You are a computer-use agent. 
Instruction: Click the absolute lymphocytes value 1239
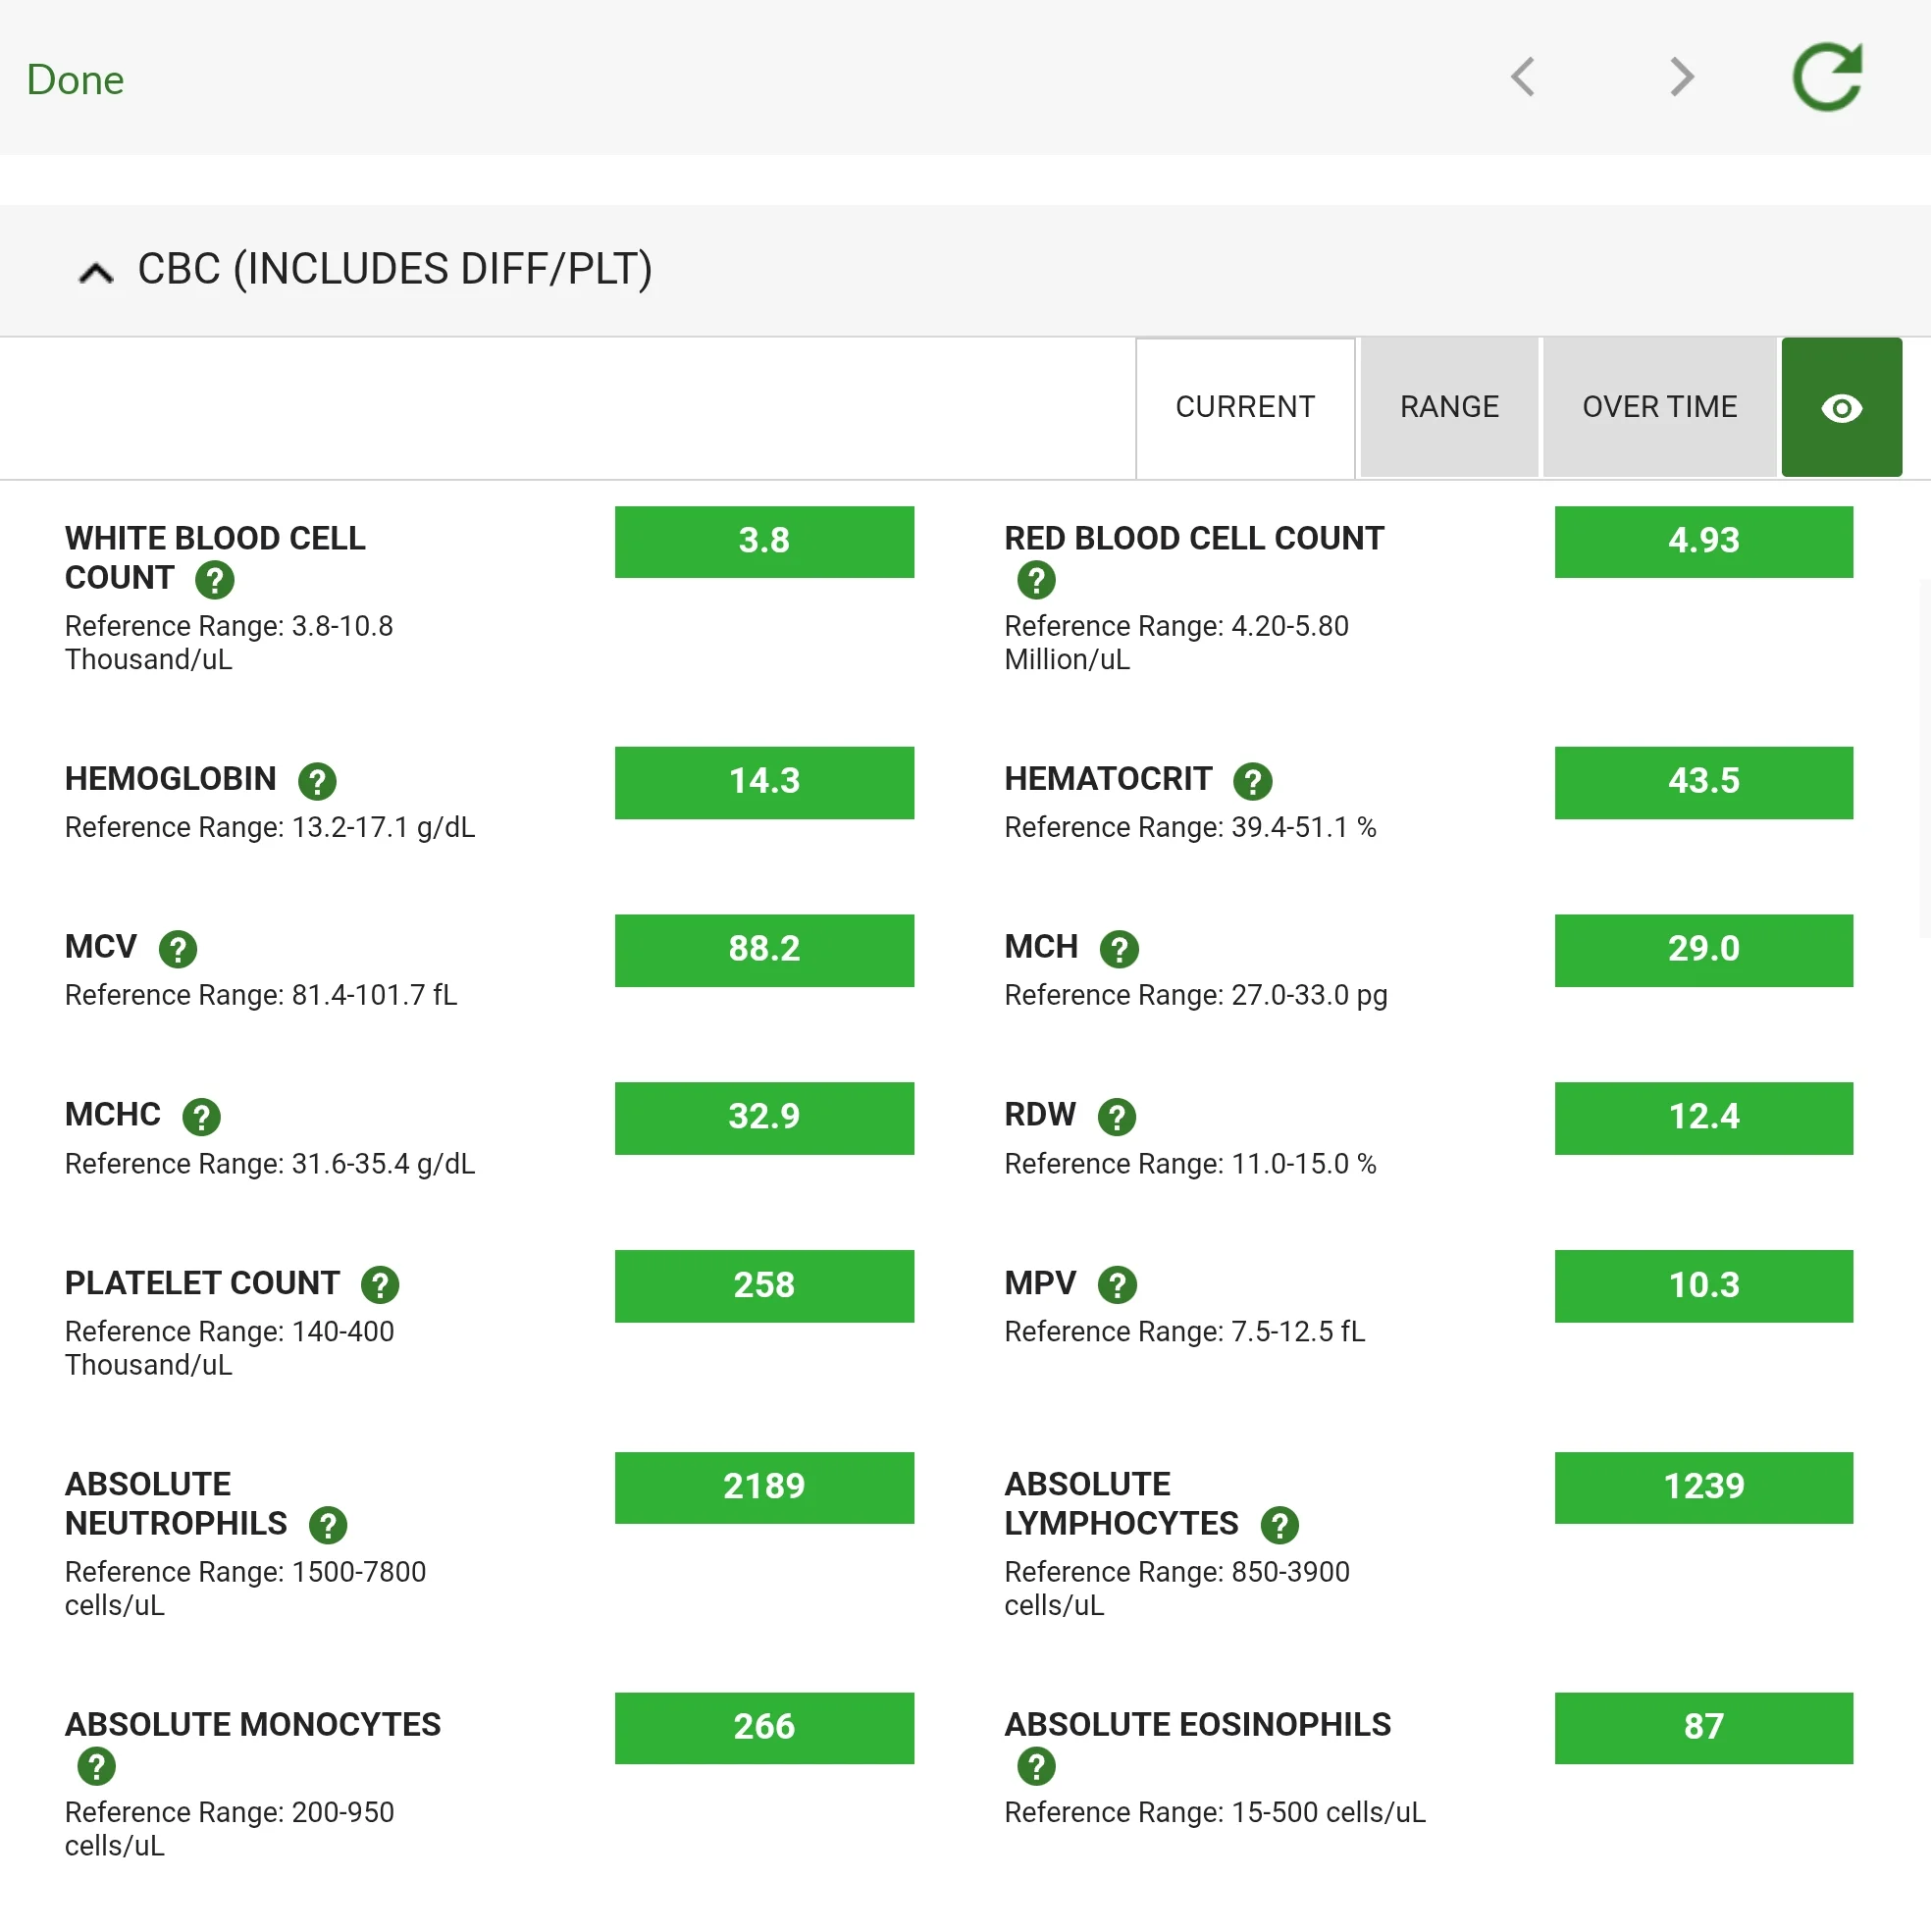(x=1703, y=1488)
